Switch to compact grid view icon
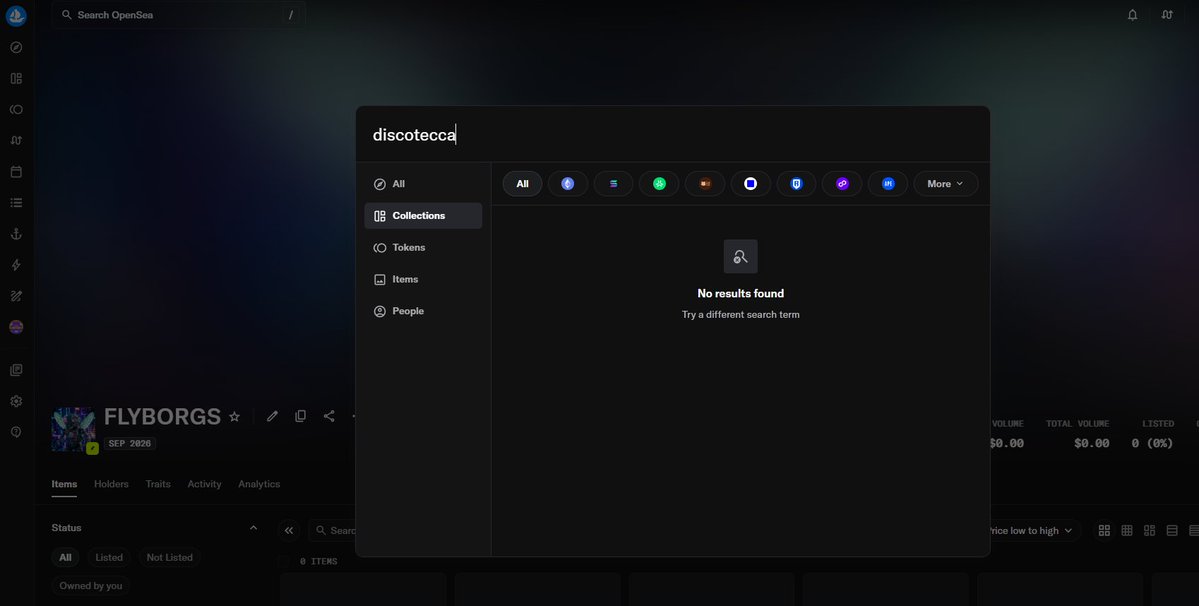Screen dimensions: 1199x606 pyautogui.click(x=1126, y=530)
